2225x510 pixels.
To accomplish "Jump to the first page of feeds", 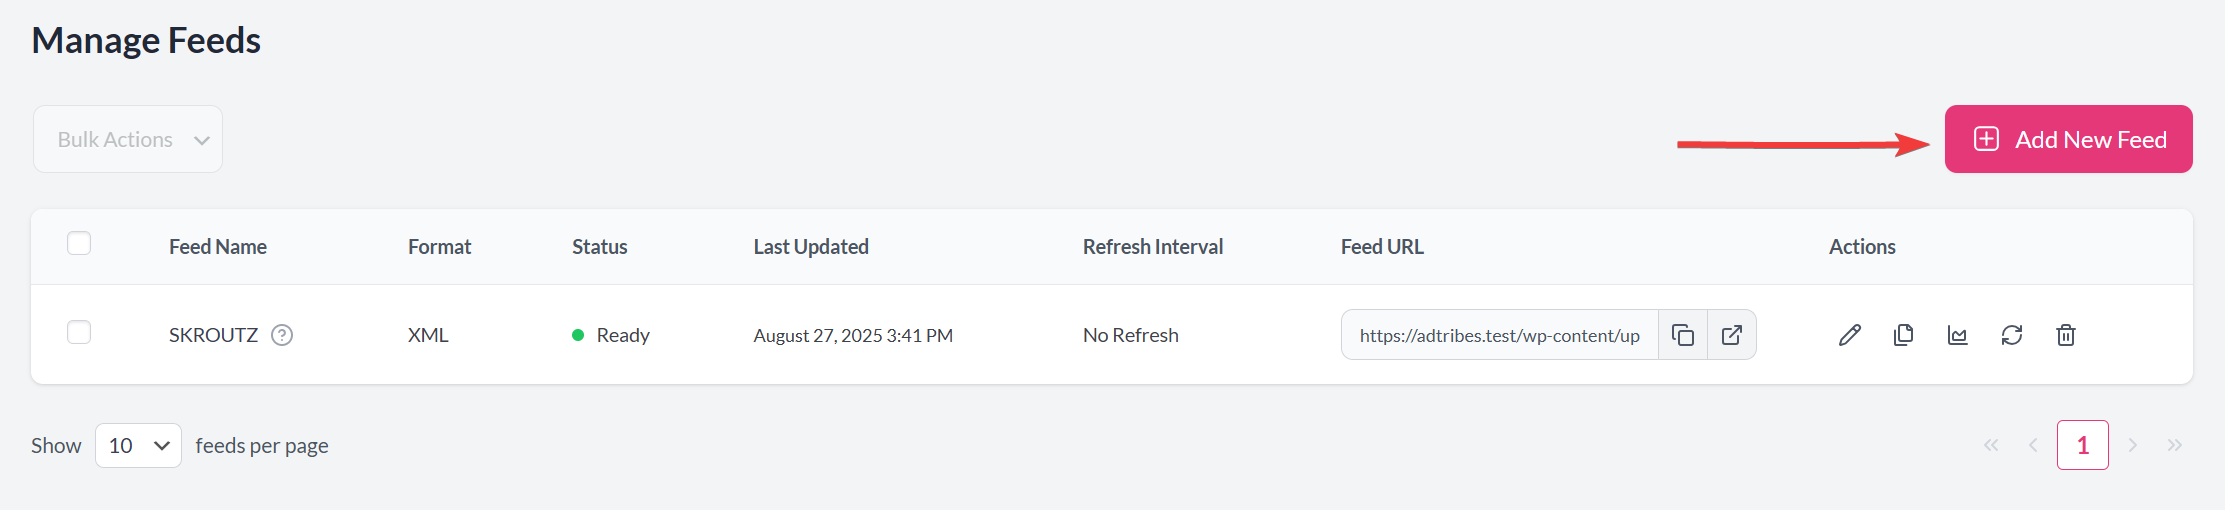I will tap(1991, 445).
